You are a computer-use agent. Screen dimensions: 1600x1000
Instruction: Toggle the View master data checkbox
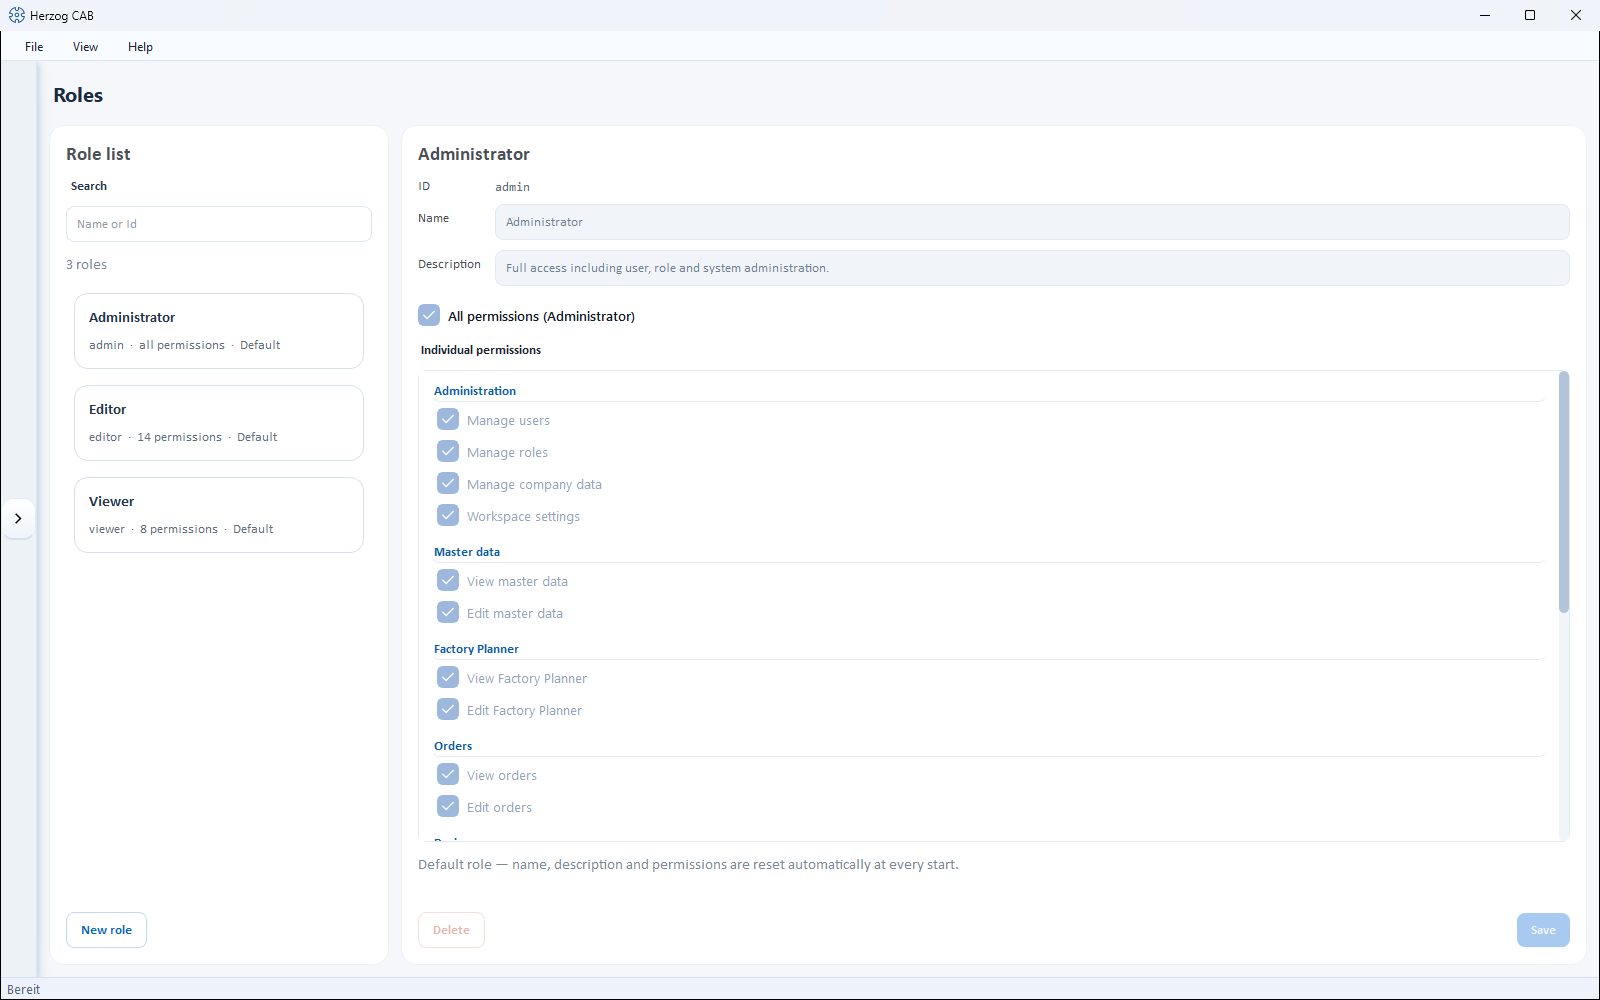tap(448, 581)
